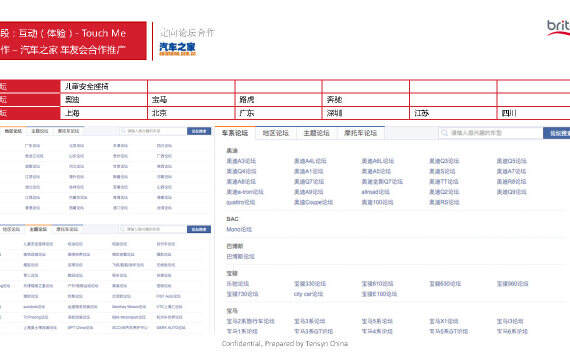570x360 pixels.
Task: Select the 儿童安全座椅 table cell
Action: (104, 87)
